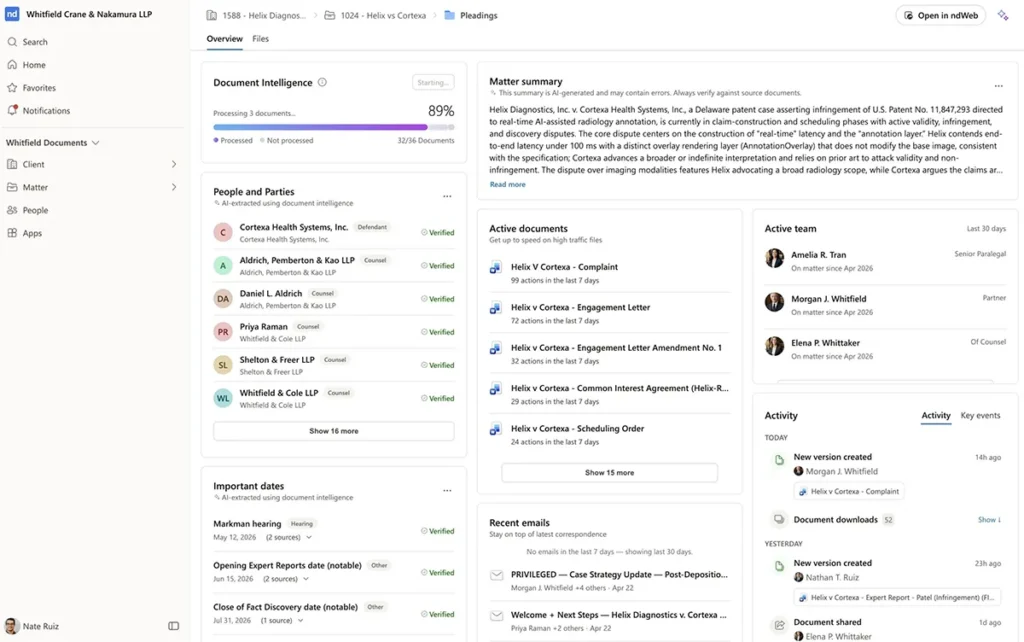Image resolution: width=1024 pixels, height=642 pixels.
Task: Collapse sidebar using panel toggle icon
Action: click(173, 626)
